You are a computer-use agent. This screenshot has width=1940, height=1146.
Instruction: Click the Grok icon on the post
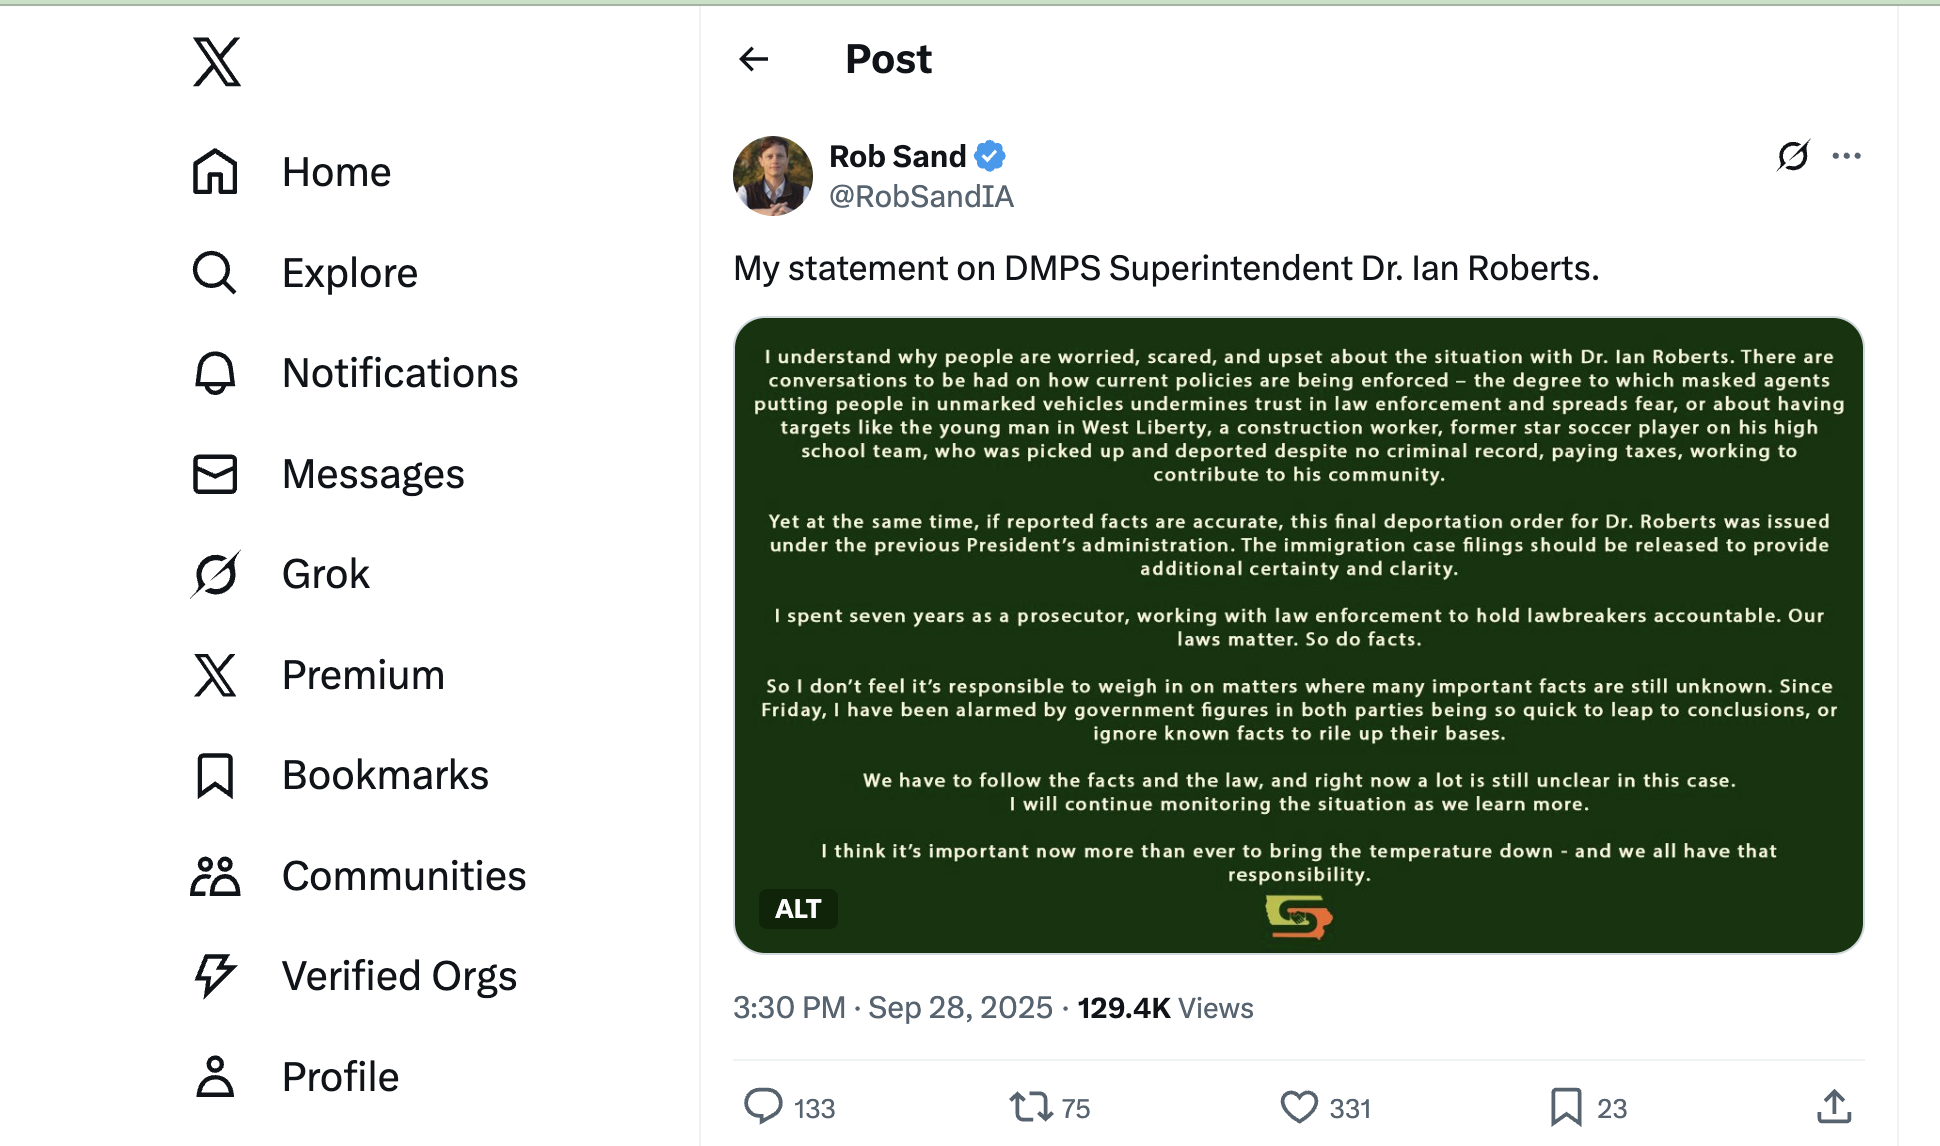pos(1793,156)
